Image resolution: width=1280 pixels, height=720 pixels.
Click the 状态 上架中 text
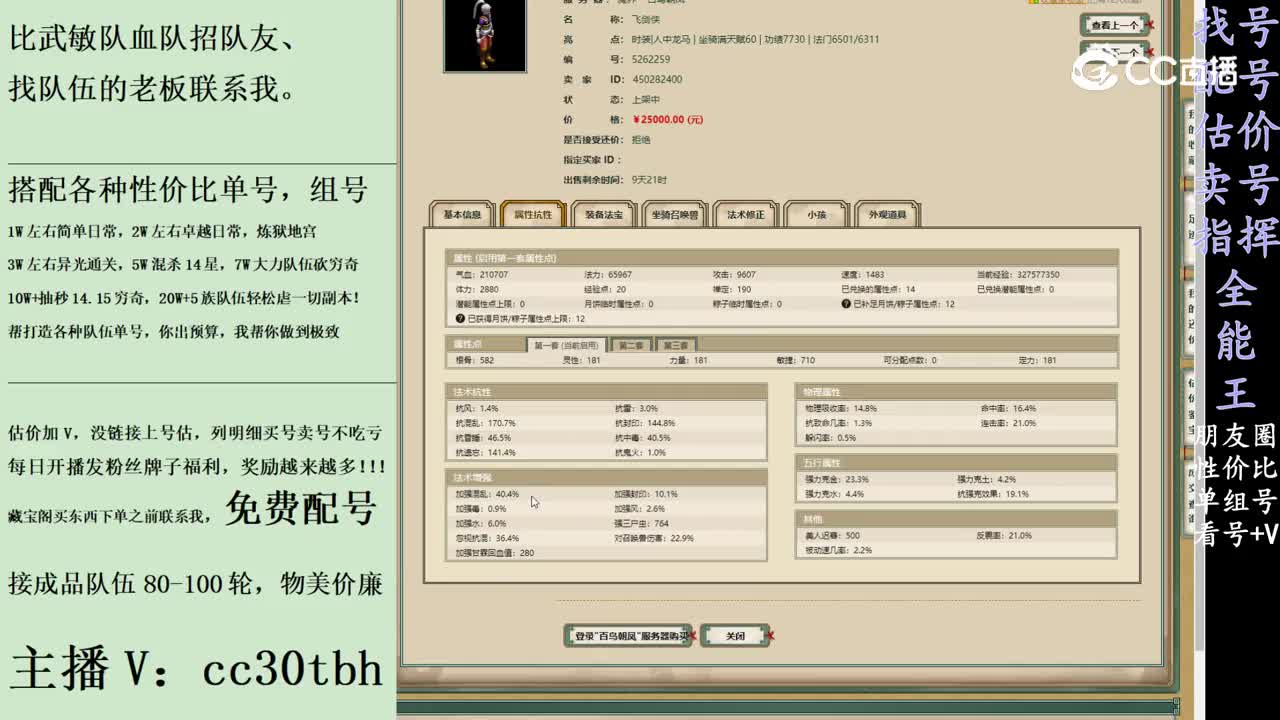pyautogui.click(x=612, y=100)
